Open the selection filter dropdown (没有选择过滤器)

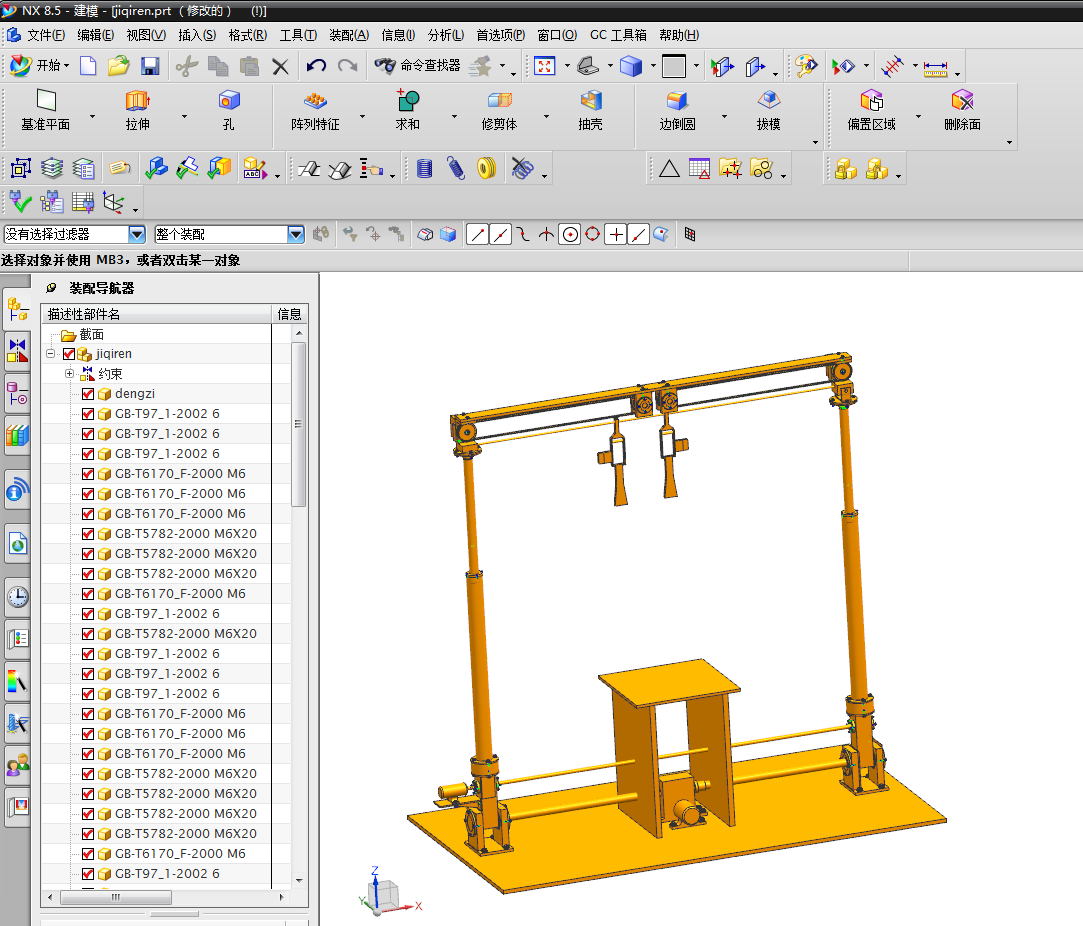137,234
